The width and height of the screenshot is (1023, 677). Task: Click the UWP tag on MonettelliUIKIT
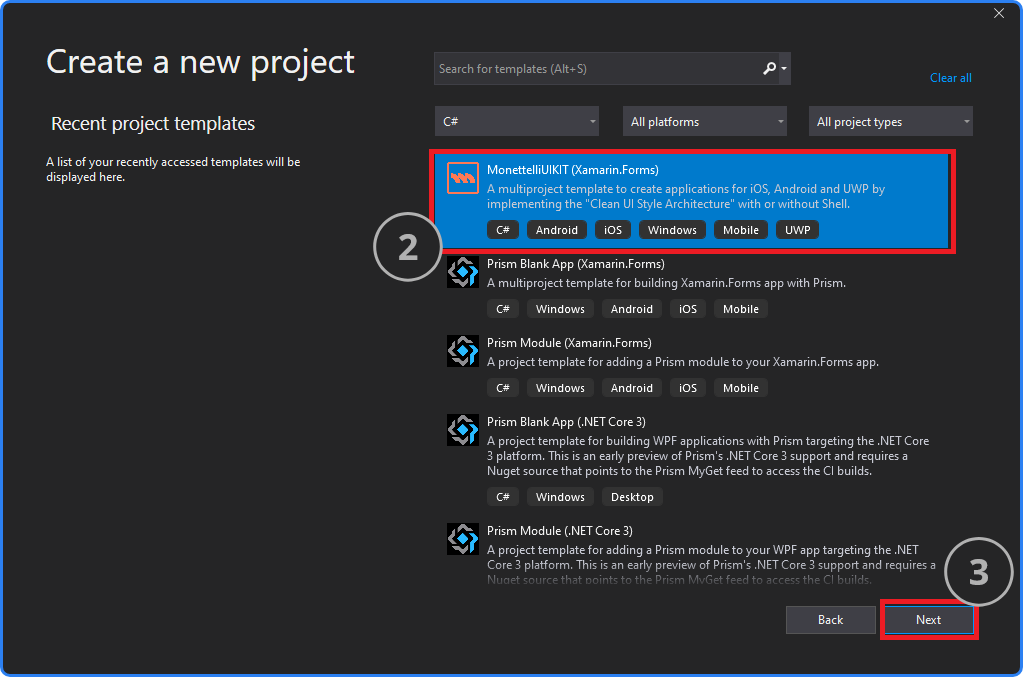[x=797, y=230]
